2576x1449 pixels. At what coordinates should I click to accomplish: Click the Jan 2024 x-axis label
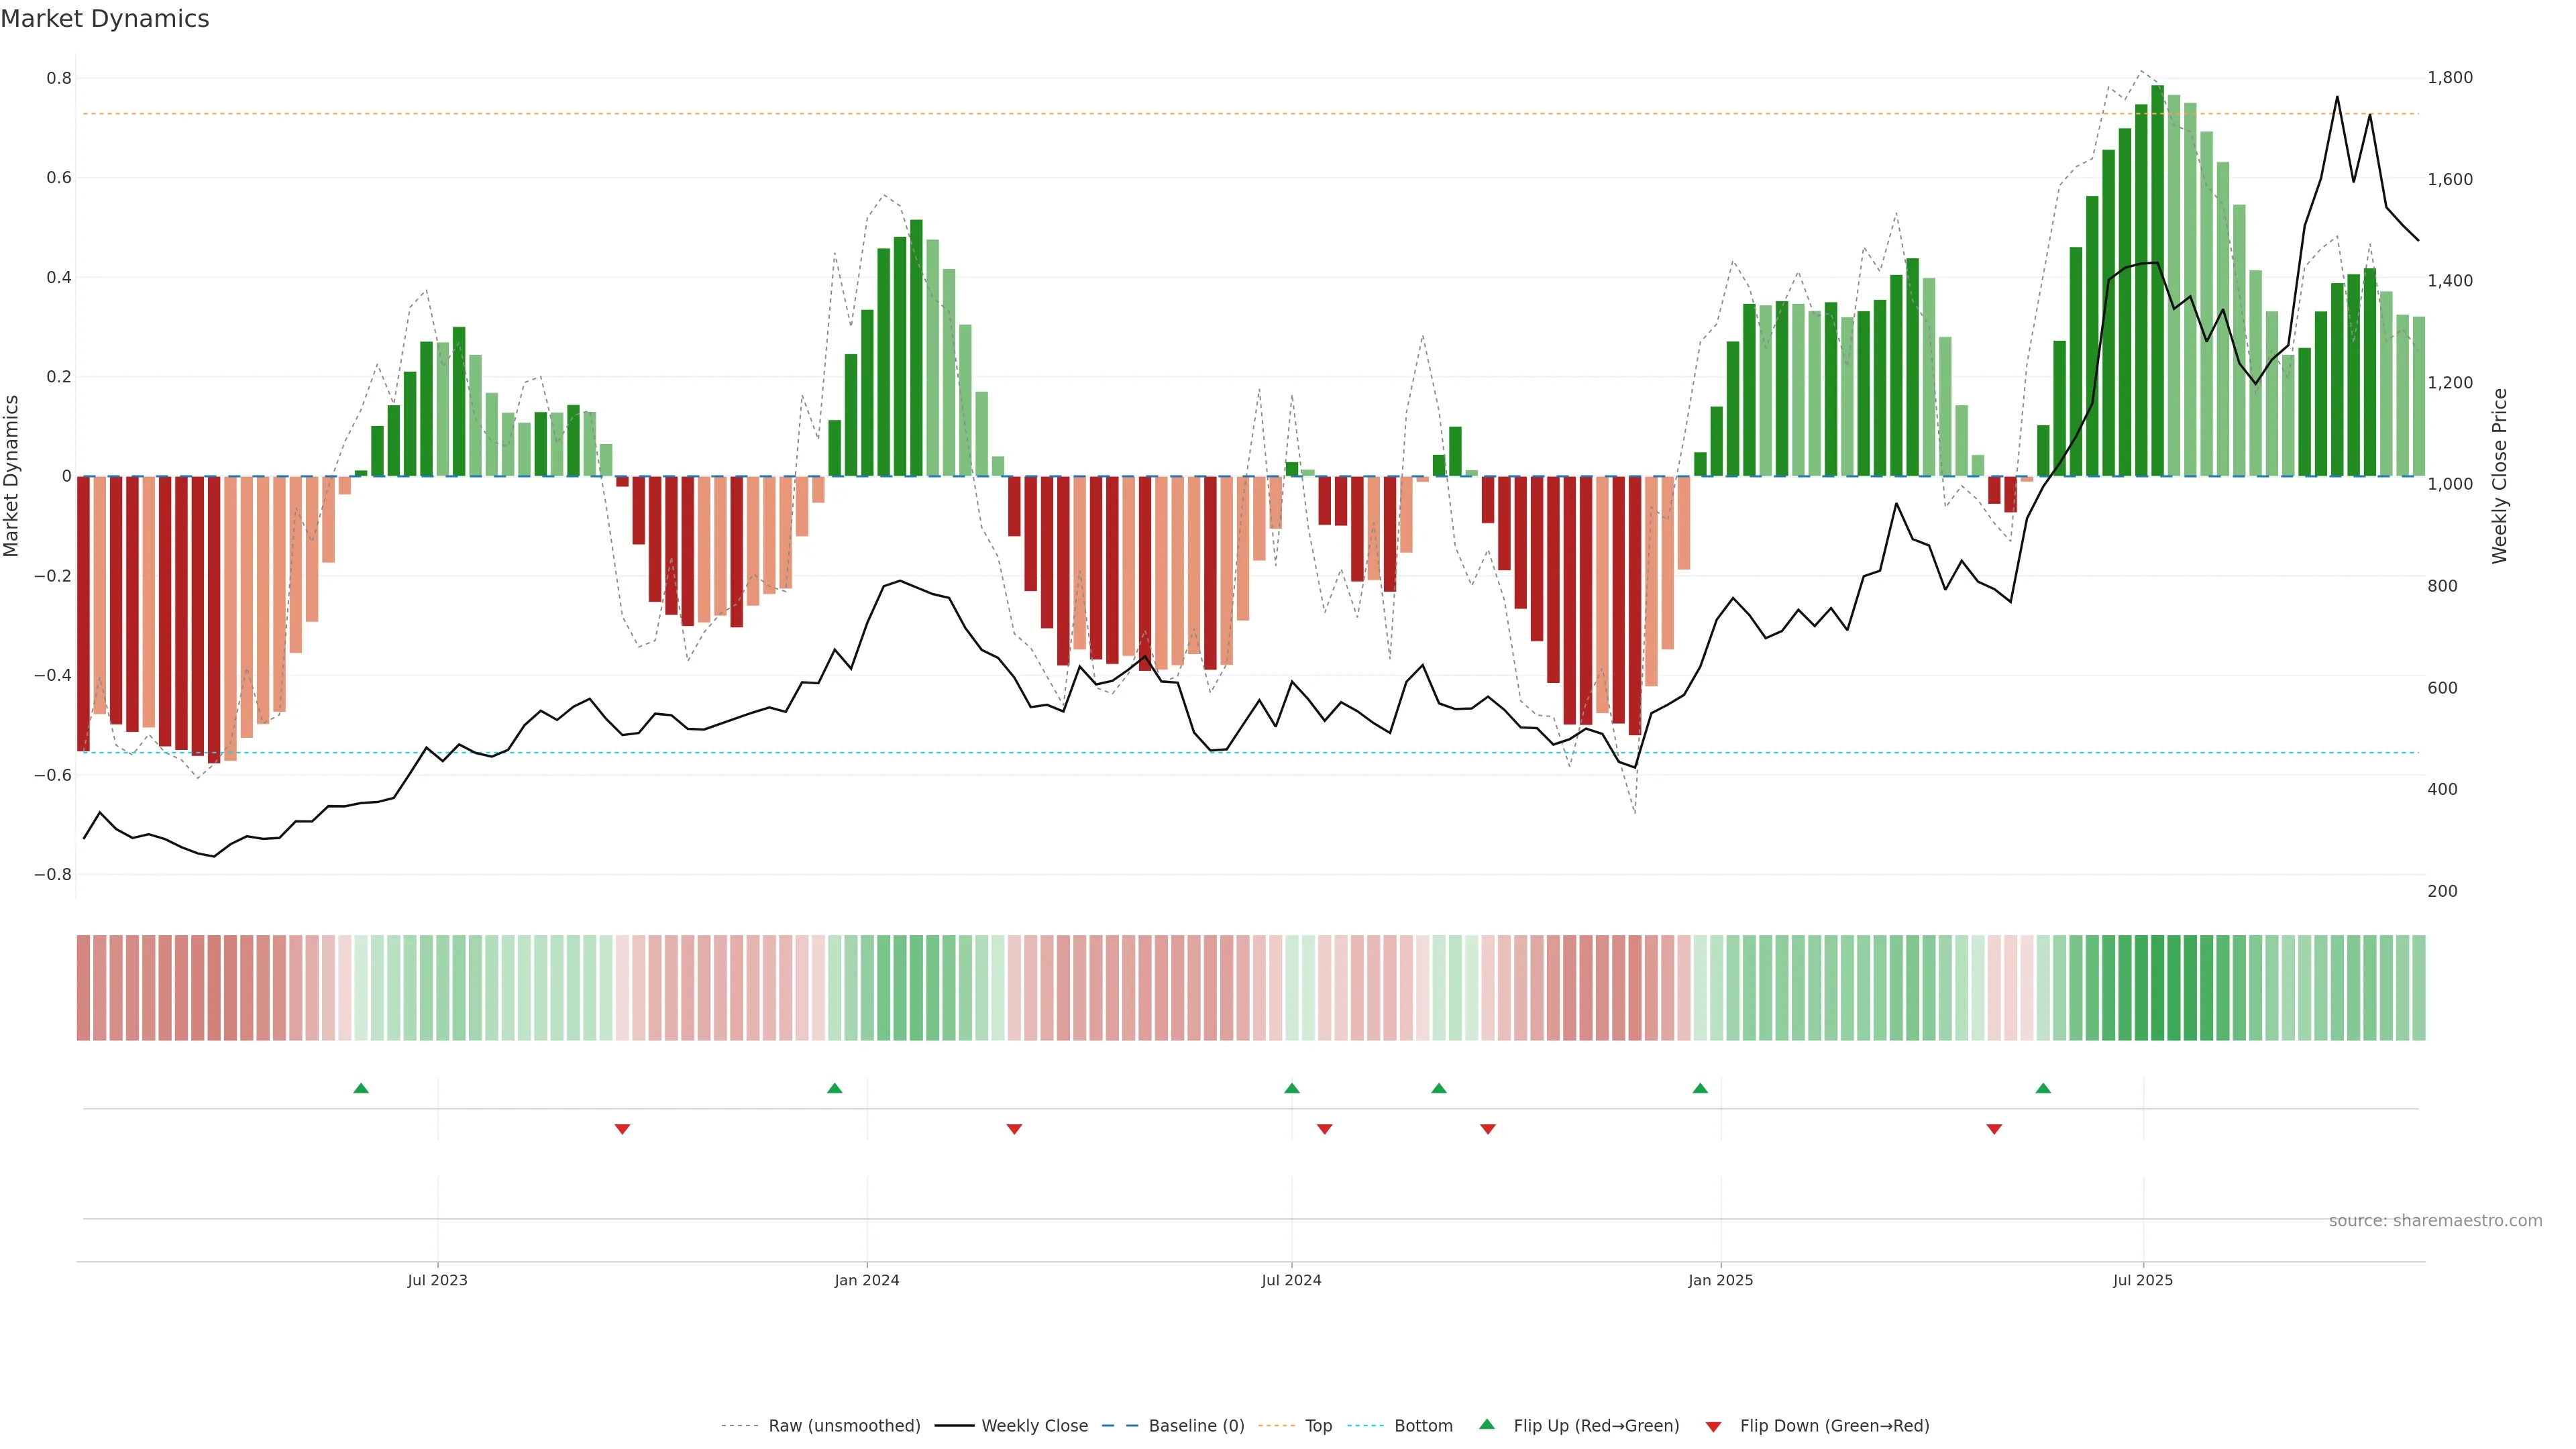point(867,1280)
